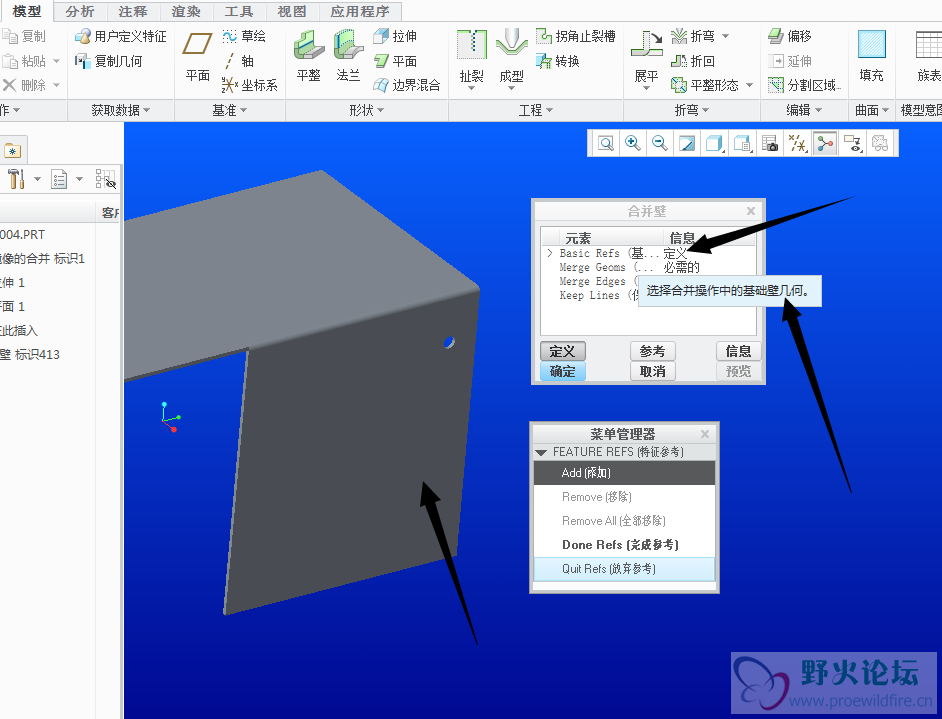Insert a 坐标系
Image resolution: width=942 pixels, height=719 pixels.
pyautogui.click(x=249, y=85)
